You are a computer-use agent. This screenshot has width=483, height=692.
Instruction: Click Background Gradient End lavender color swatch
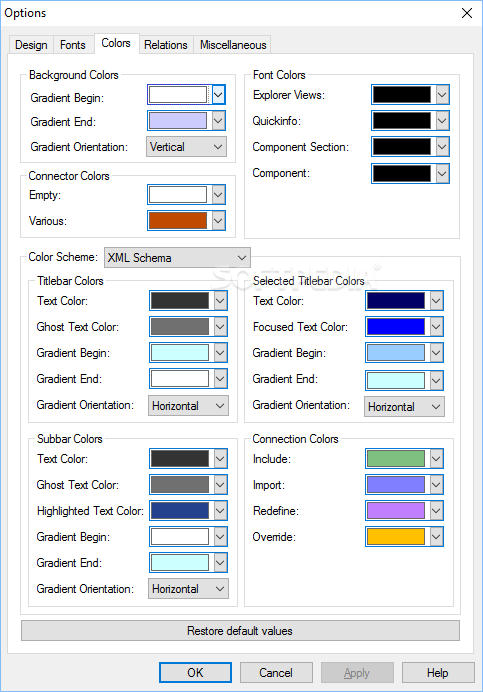pos(178,121)
